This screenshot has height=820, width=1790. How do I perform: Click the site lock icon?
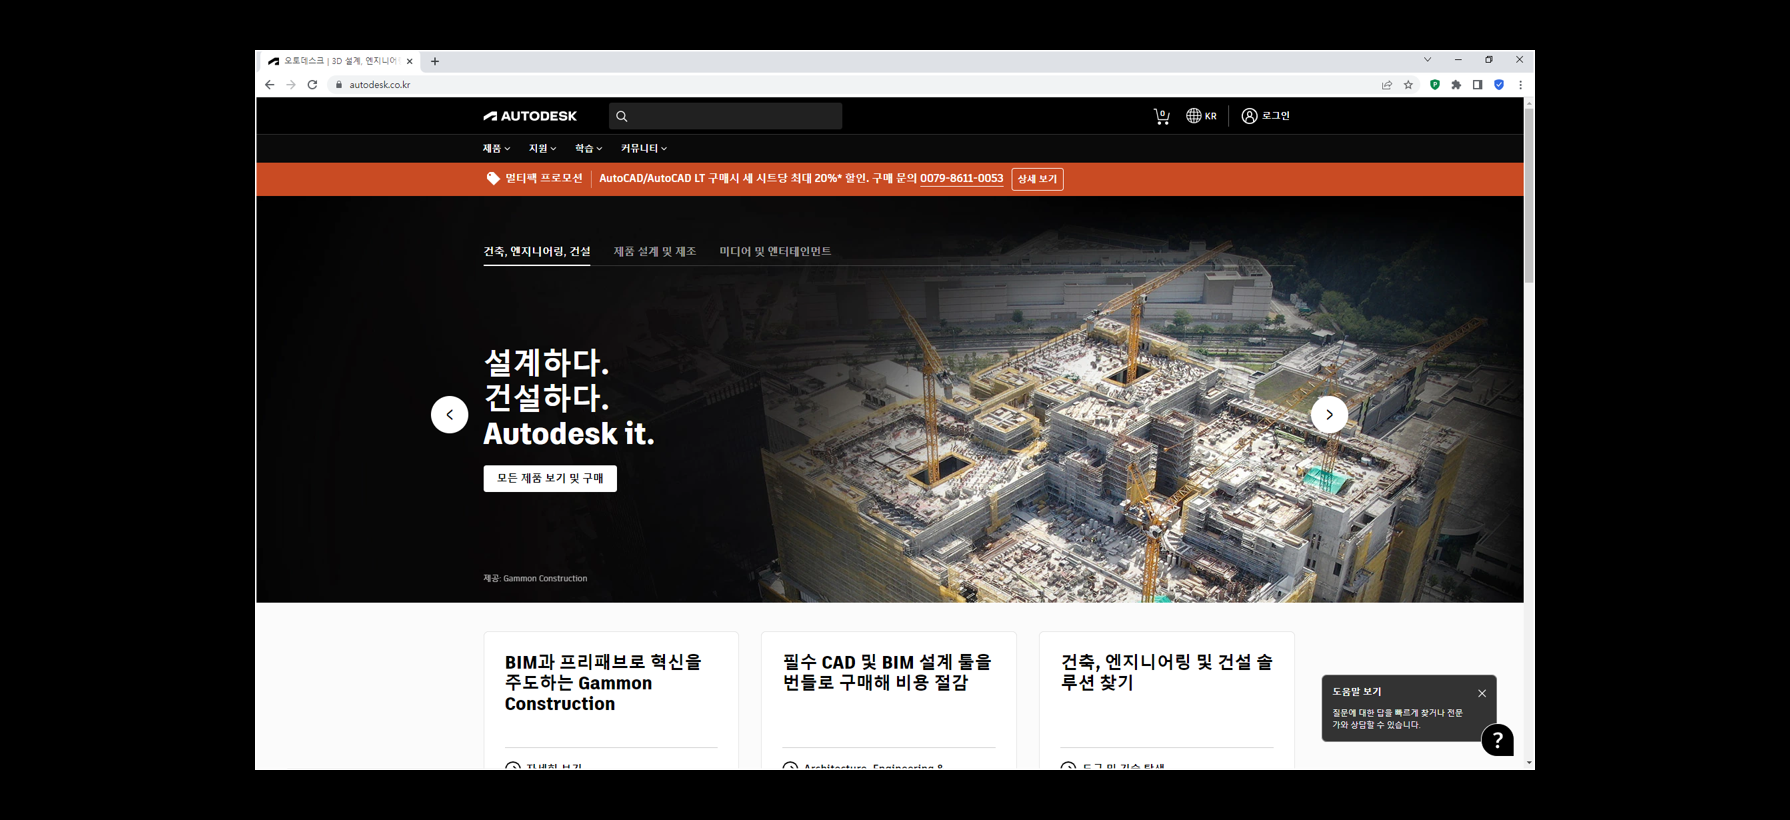coord(339,85)
